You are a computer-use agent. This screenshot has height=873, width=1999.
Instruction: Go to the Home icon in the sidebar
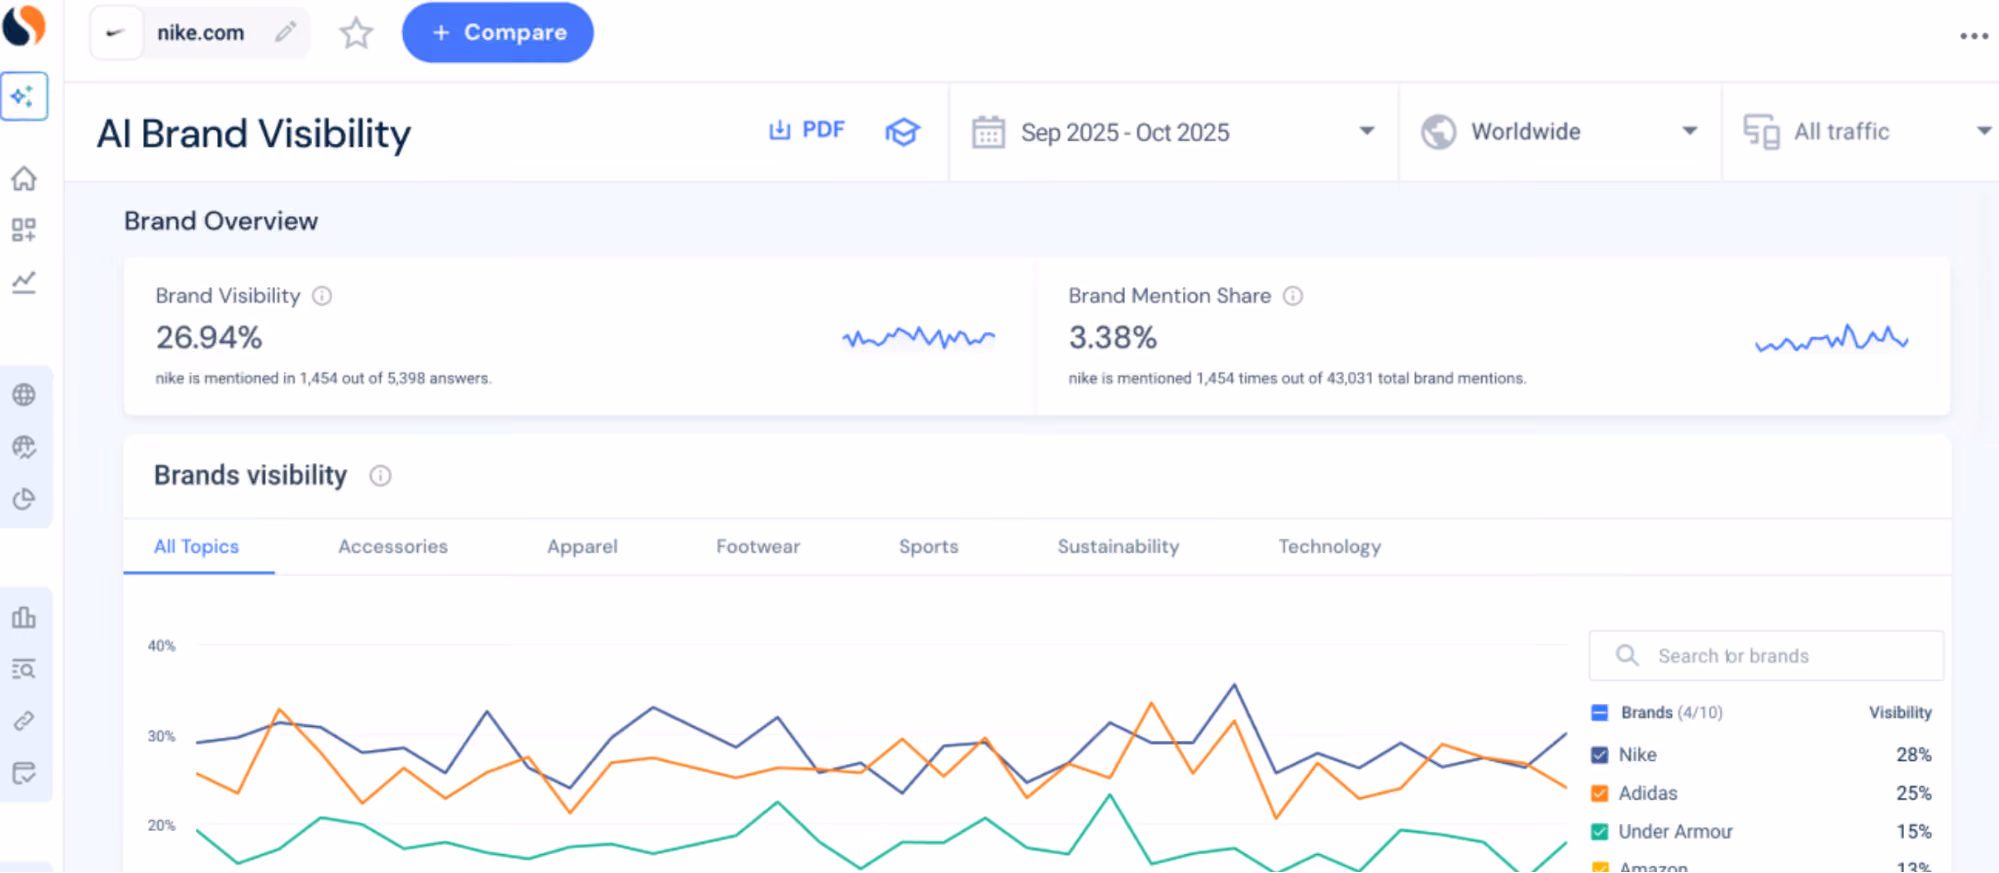click(24, 179)
